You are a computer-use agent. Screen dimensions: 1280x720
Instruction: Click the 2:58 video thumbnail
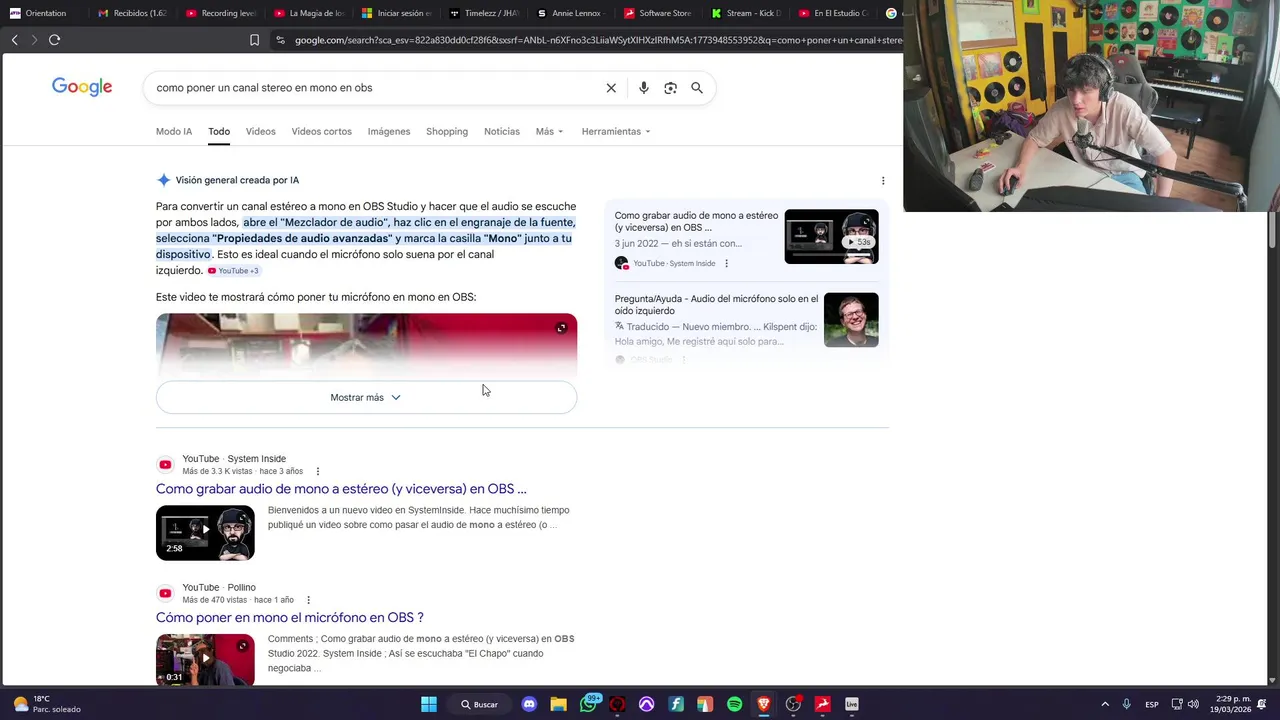[x=205, y=533]
